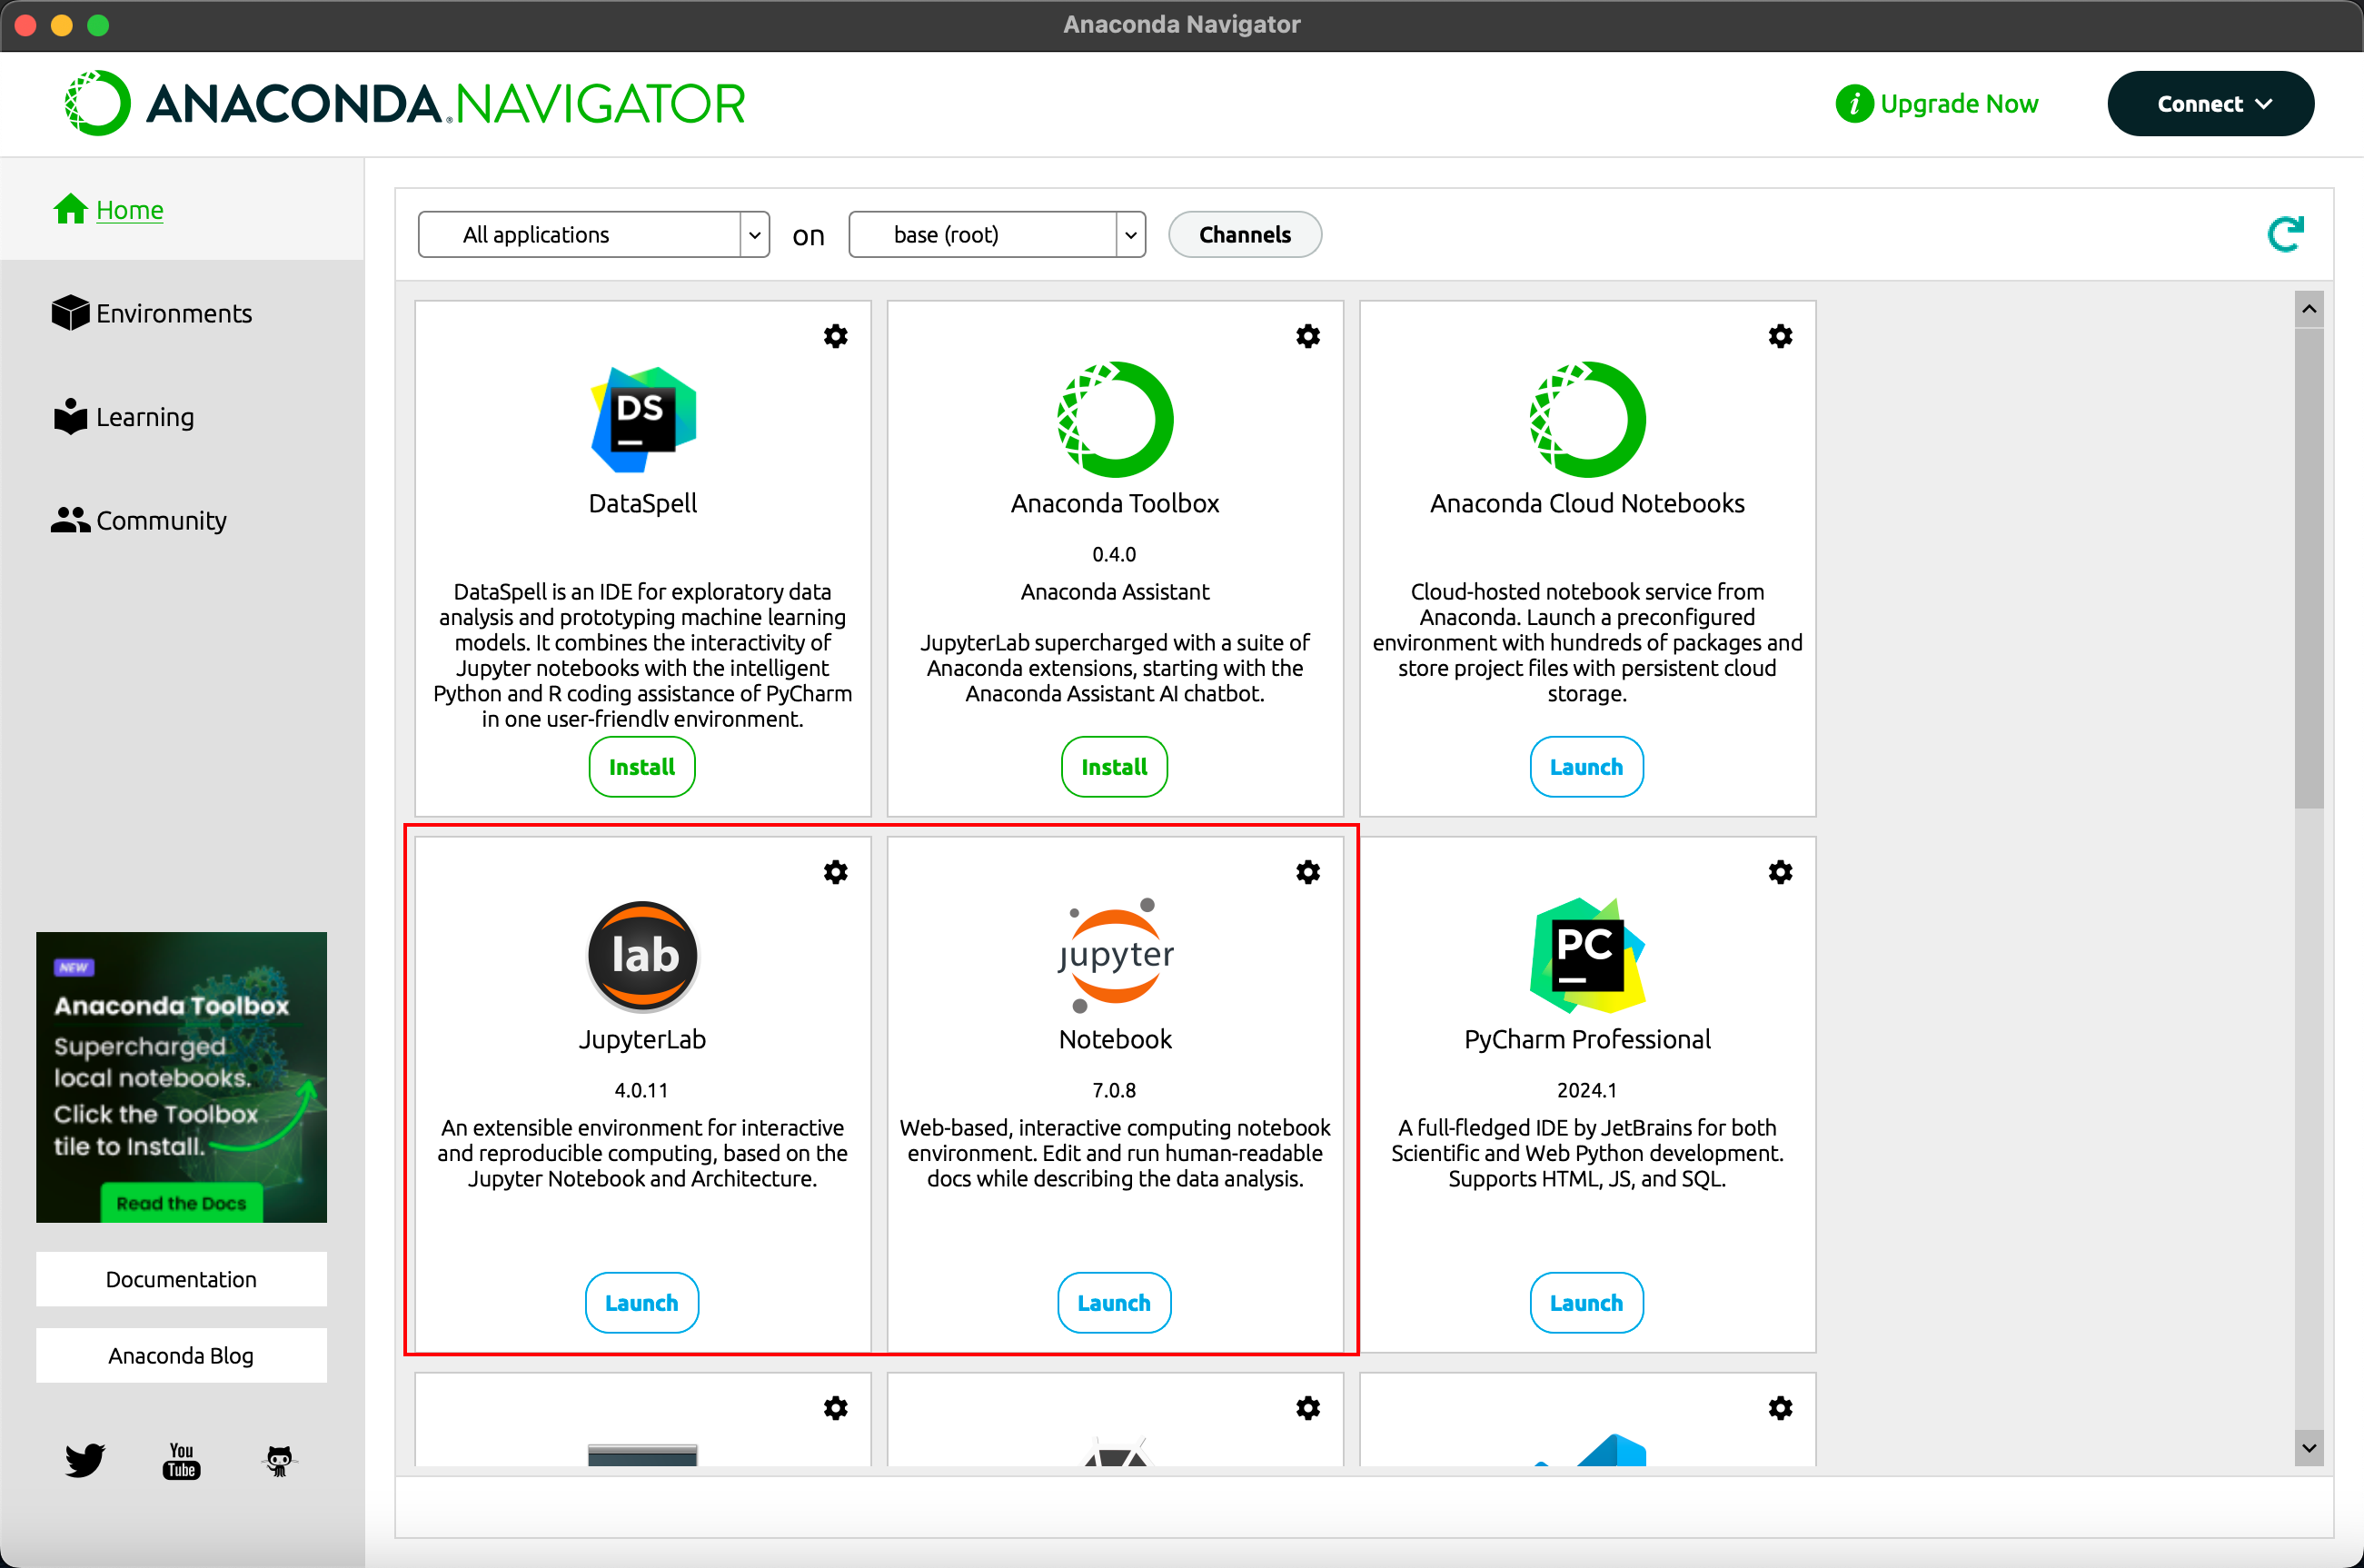2364x1568 pixels.
Task: Install DataSpell
Action: [642, 767]
